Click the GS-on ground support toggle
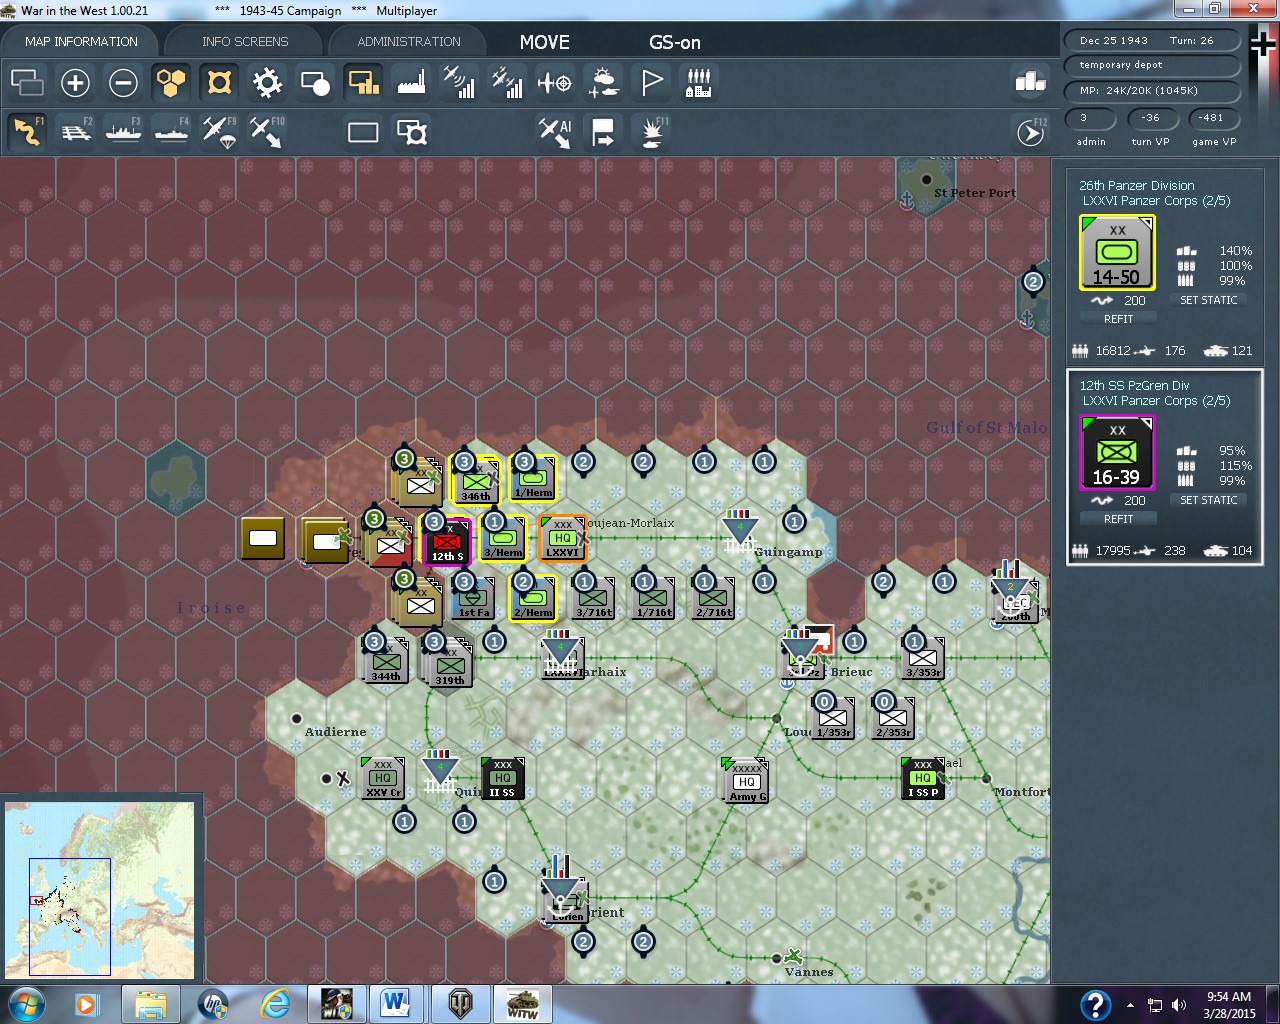The image size is (1280, 1024). tap(675, 42)
